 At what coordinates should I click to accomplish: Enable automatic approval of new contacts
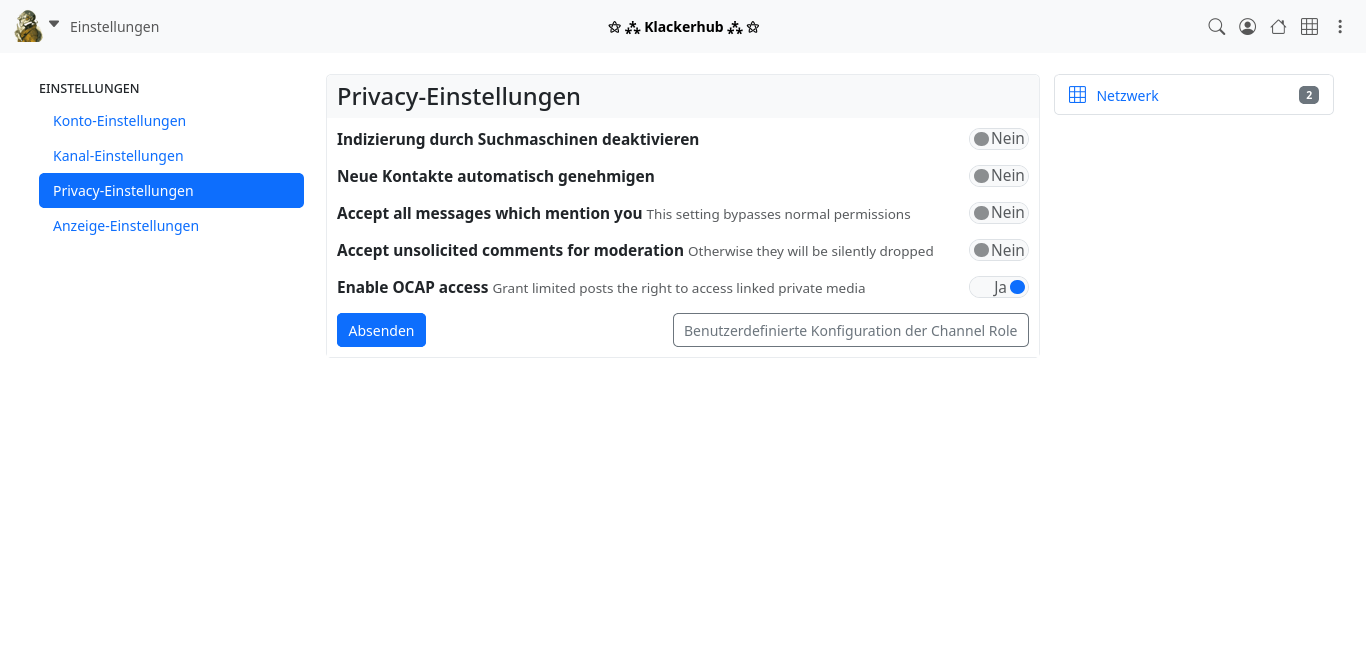998,176
